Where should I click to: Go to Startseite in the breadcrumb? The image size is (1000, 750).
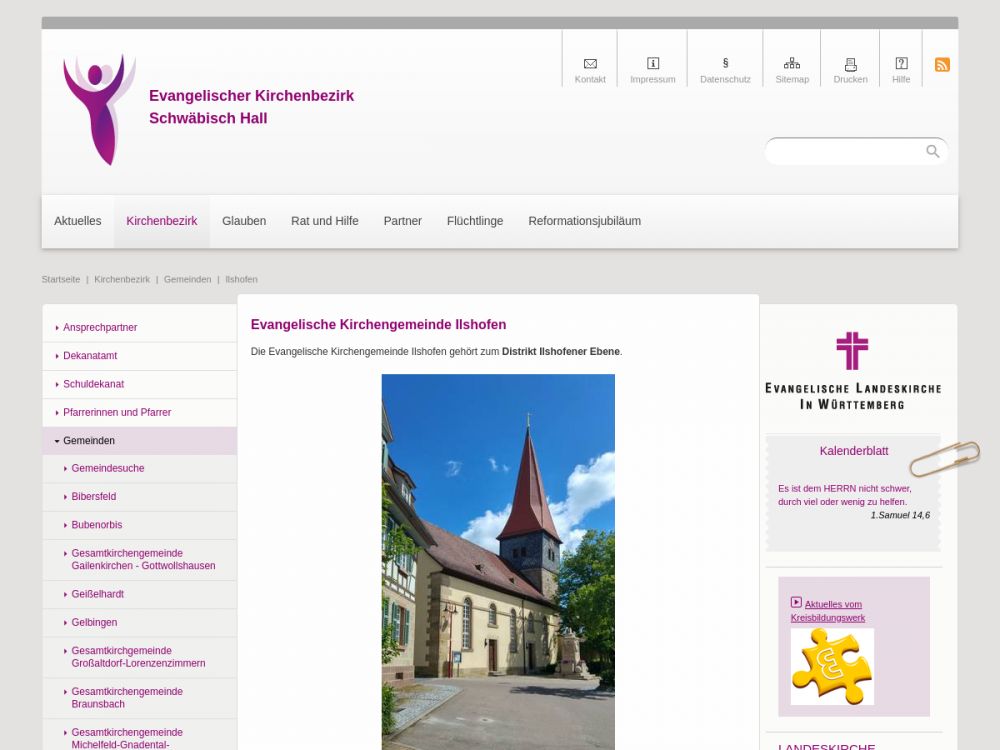click(x=61, y=280)
